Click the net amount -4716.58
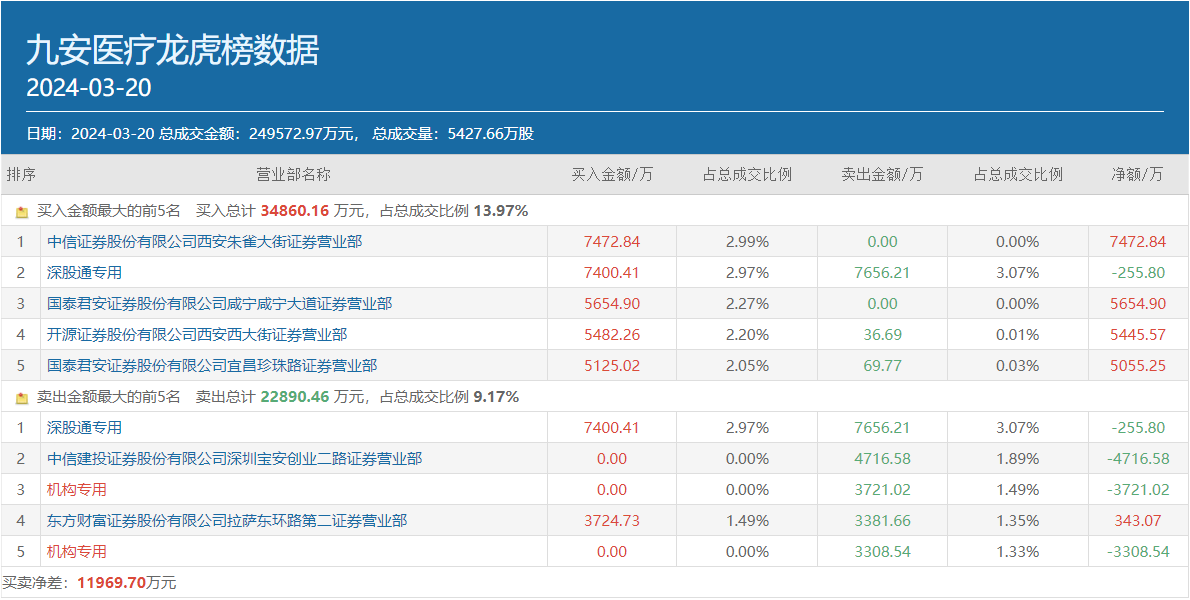1190x600 pixels. click(x=1137, y=459)
